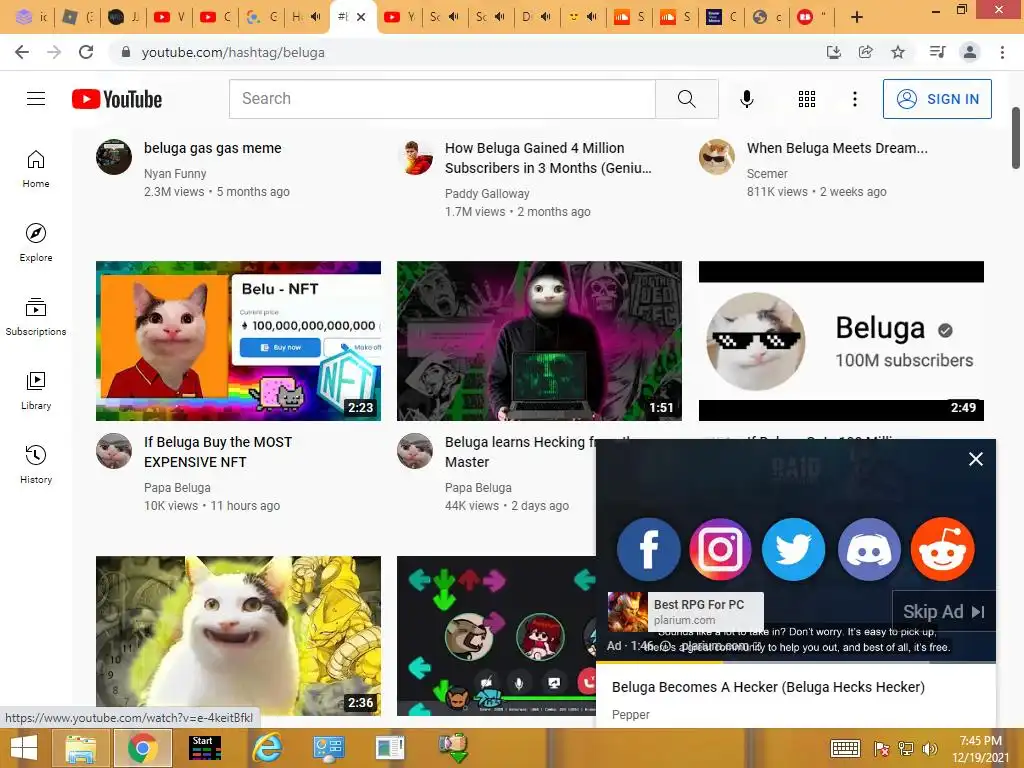
Task: Close the active #beluga tab
Action: pyautogui.click(x=360, y=17)
